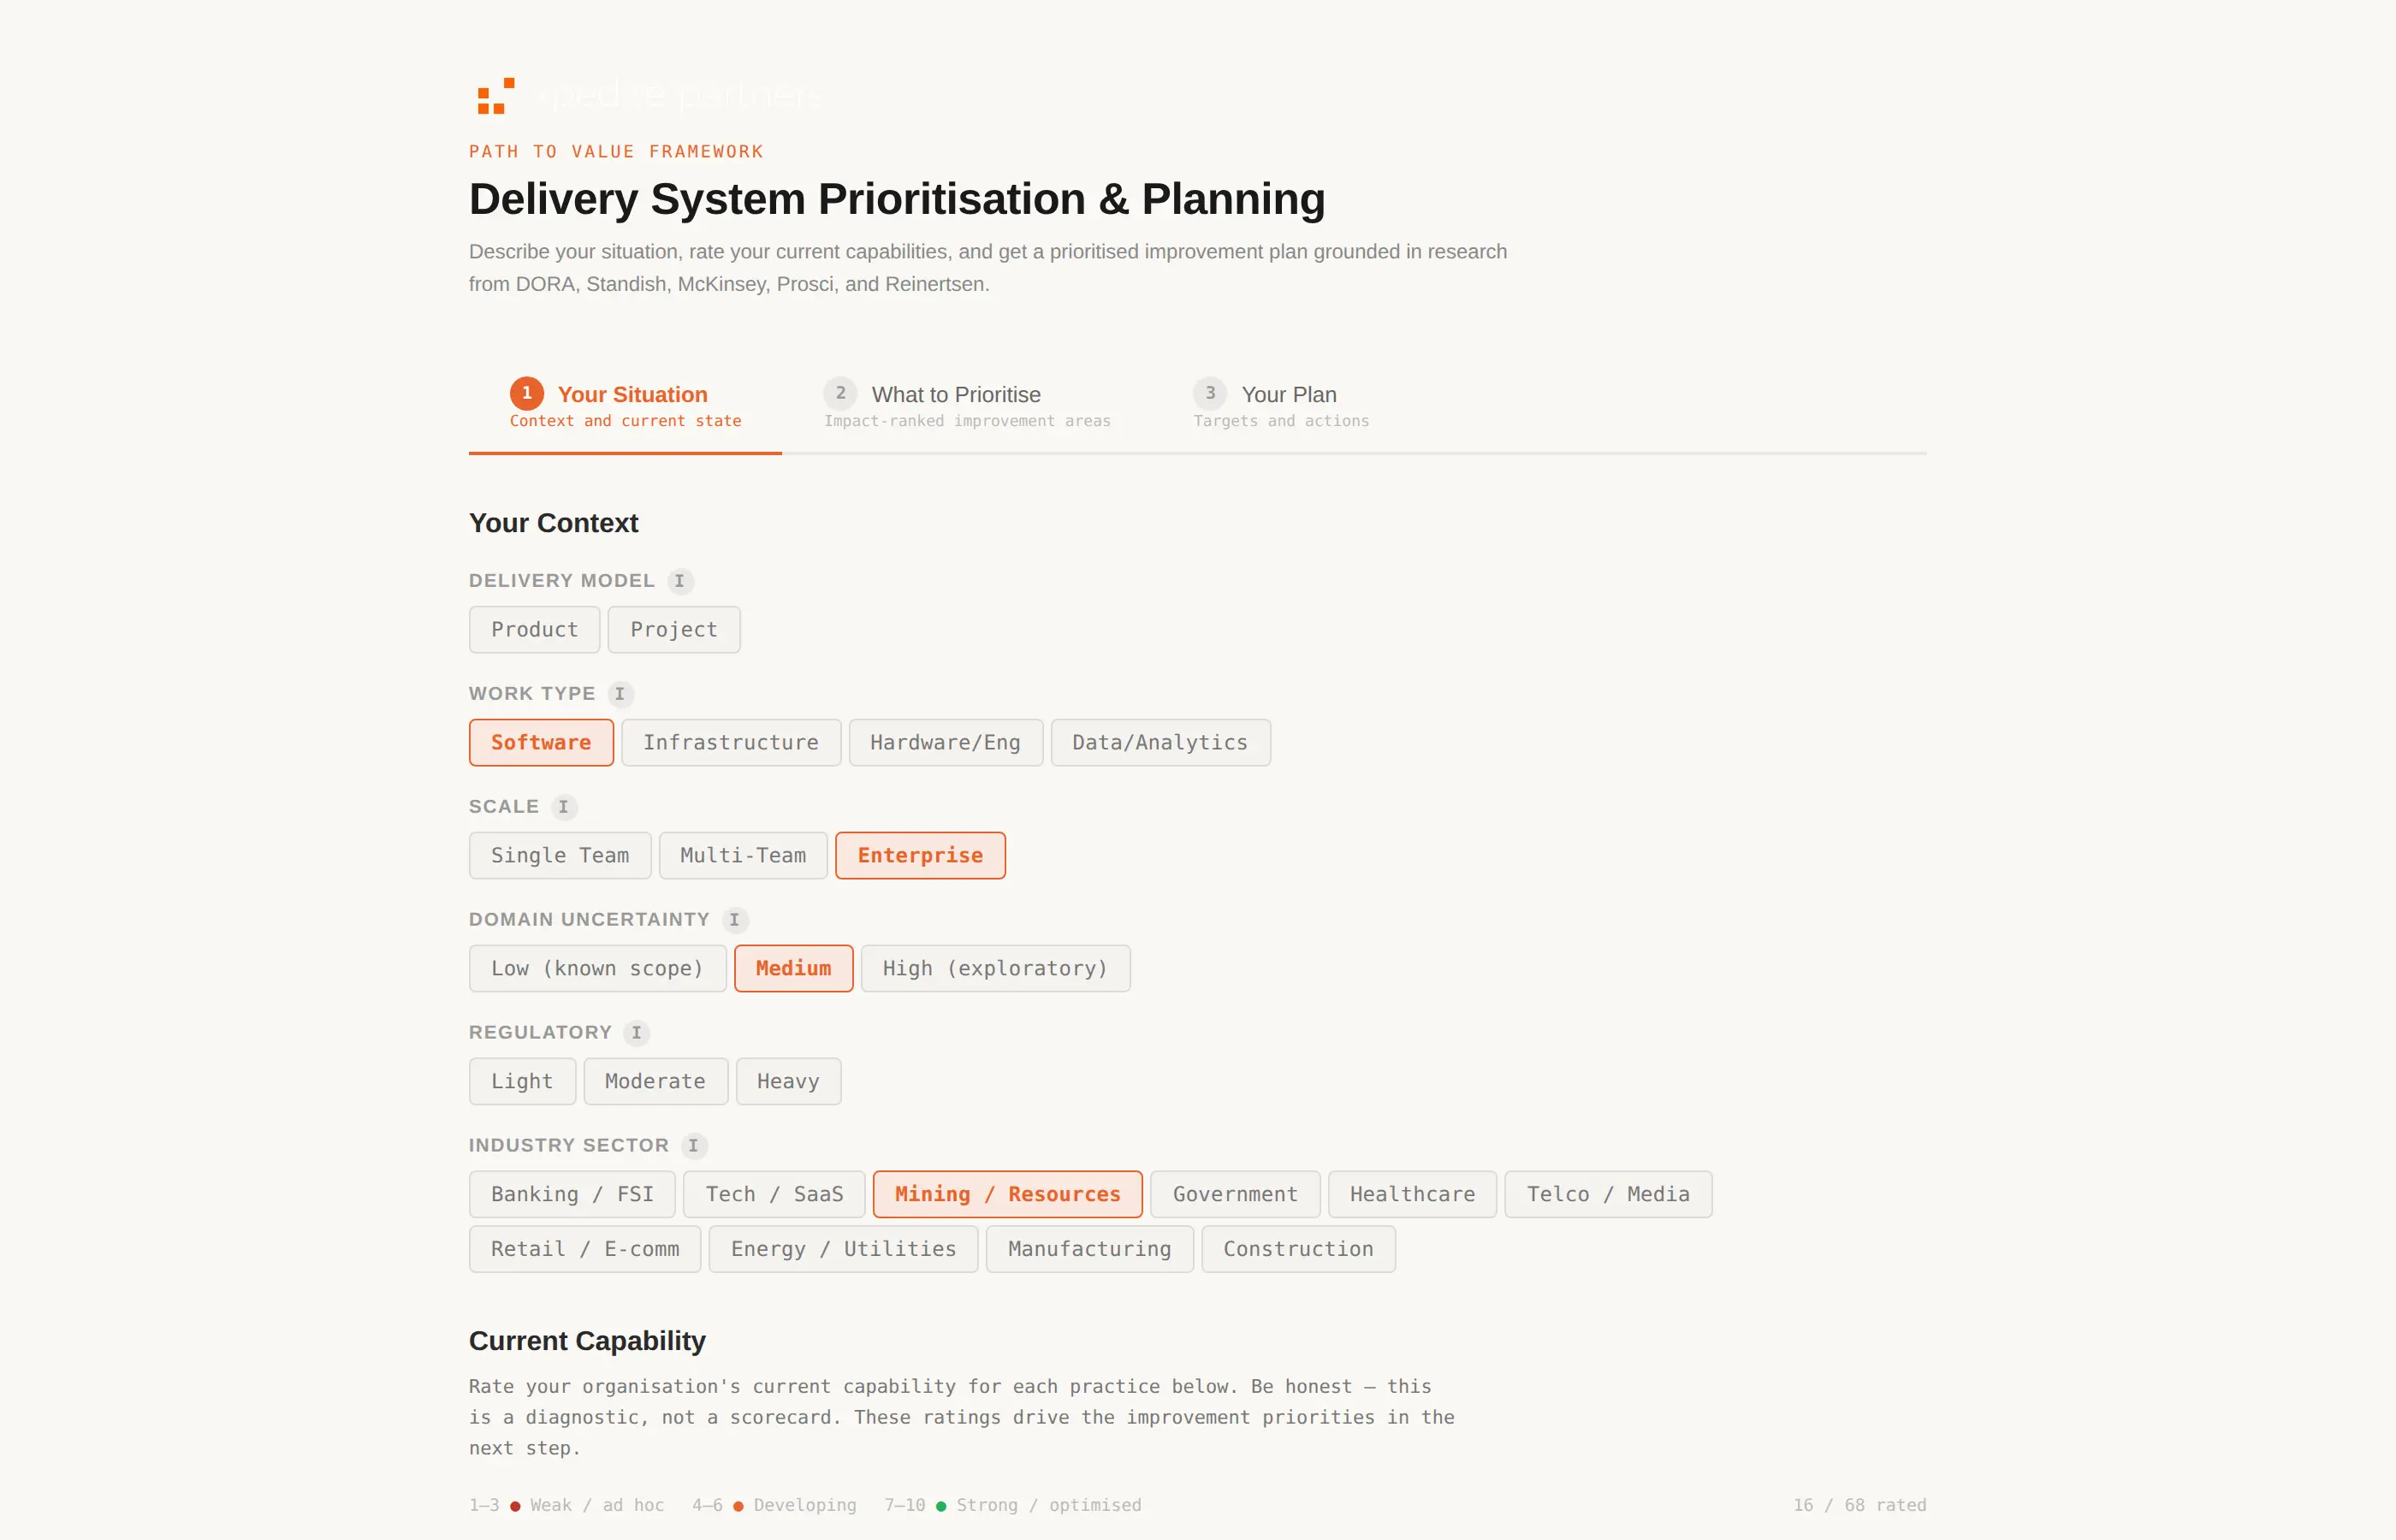The image size is (2396, 1540).
Task: Pick the Healthcare sector
Action: [1412, 1194]
